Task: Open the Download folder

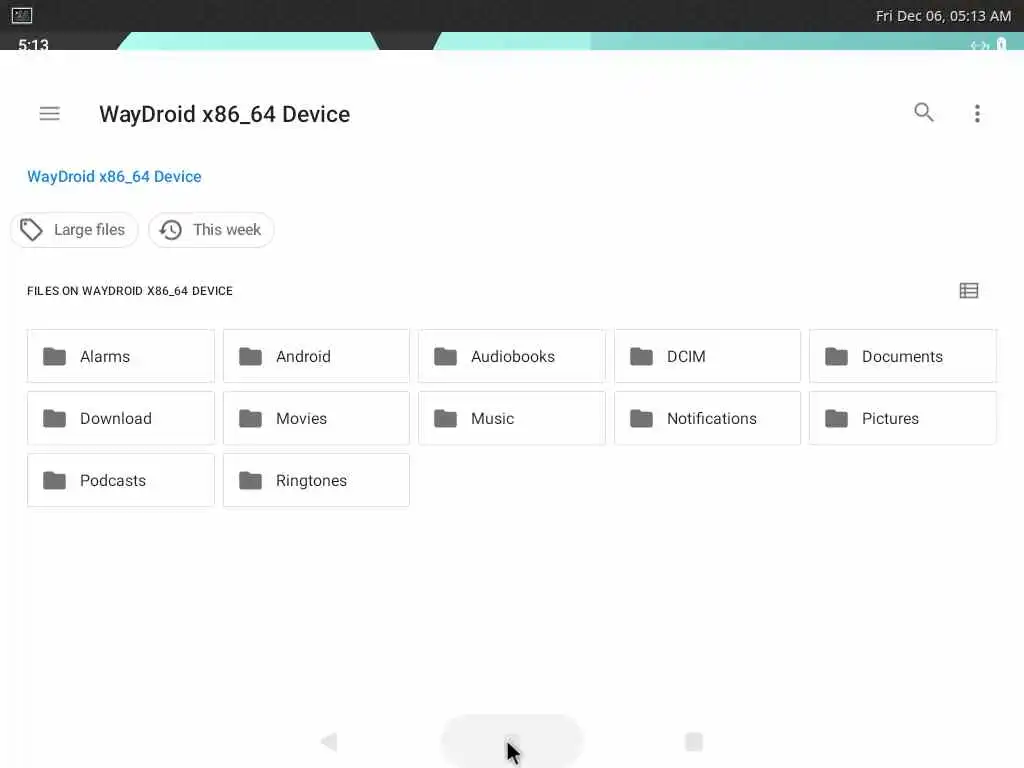Action: click(x=121, y=418)
